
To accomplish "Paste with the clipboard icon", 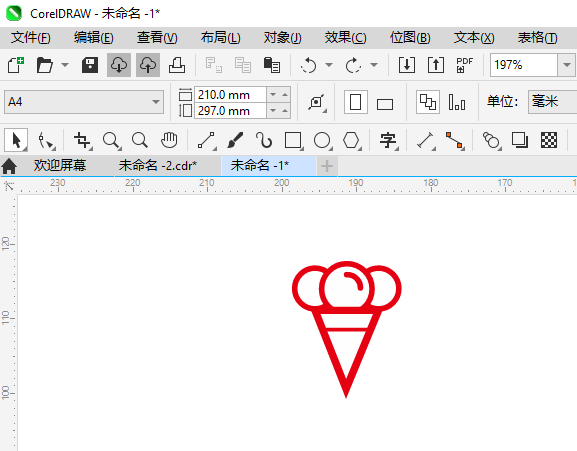I will click(x=272, y=65).
